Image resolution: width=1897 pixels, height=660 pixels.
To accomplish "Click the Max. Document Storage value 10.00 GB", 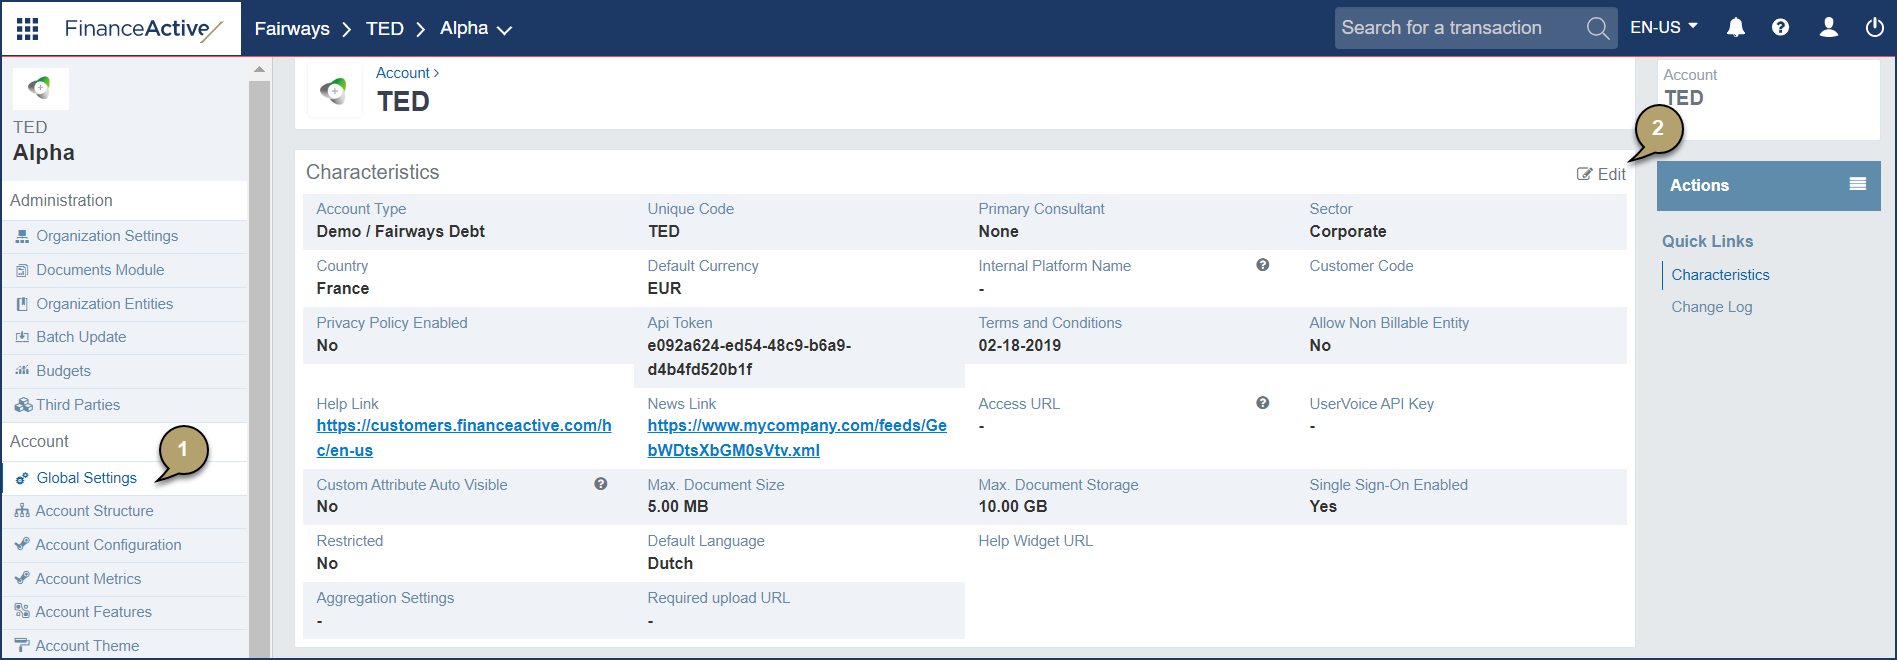I will 1013,506.
